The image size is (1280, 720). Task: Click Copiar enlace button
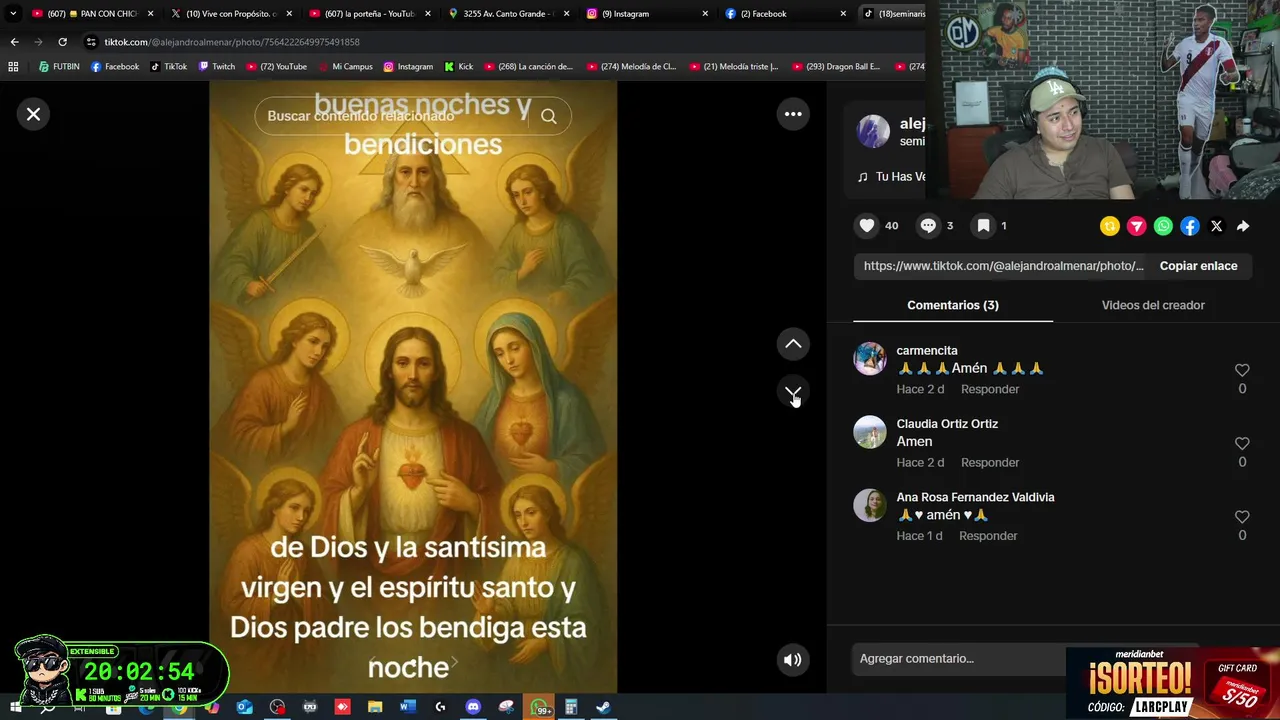1198,266
